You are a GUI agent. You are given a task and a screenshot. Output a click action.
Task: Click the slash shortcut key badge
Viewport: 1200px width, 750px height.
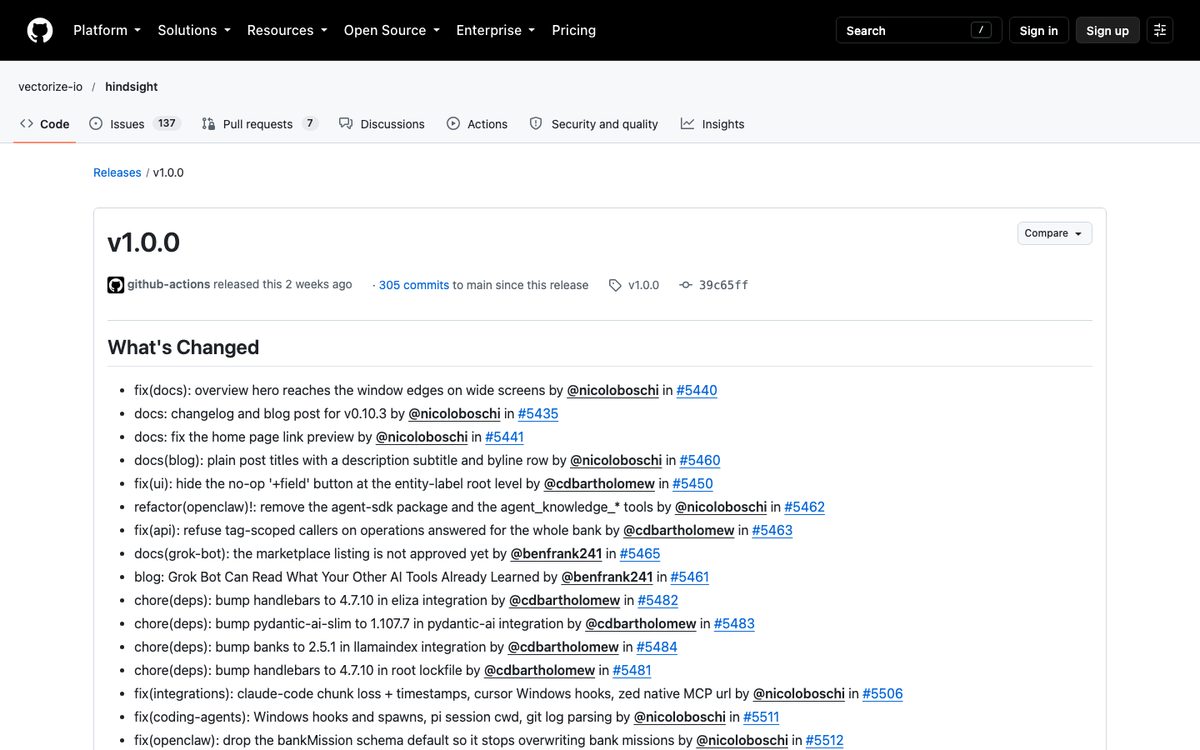[x=982, y=30]
